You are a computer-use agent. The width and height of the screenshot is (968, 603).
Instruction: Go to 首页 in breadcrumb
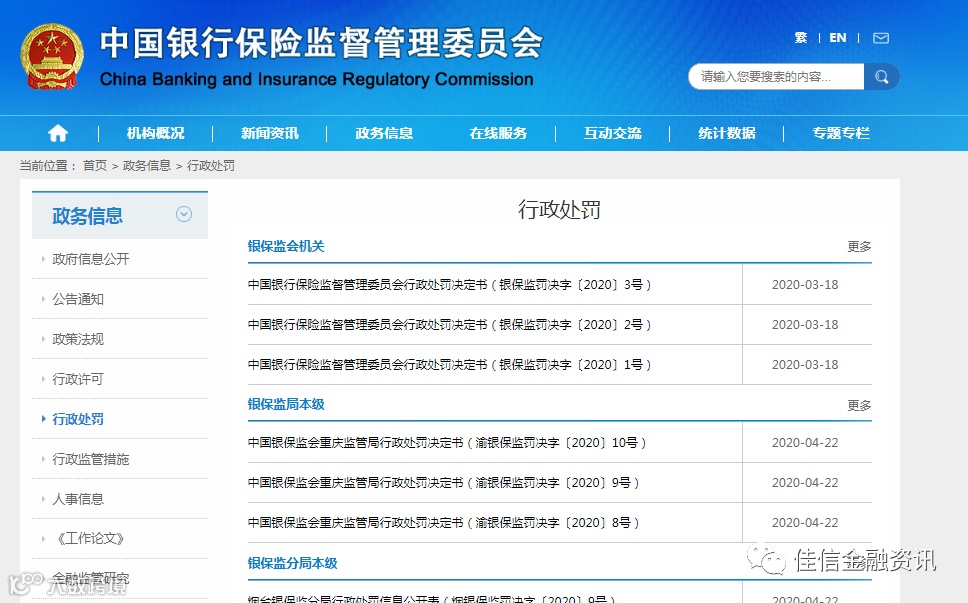(95, 165)
